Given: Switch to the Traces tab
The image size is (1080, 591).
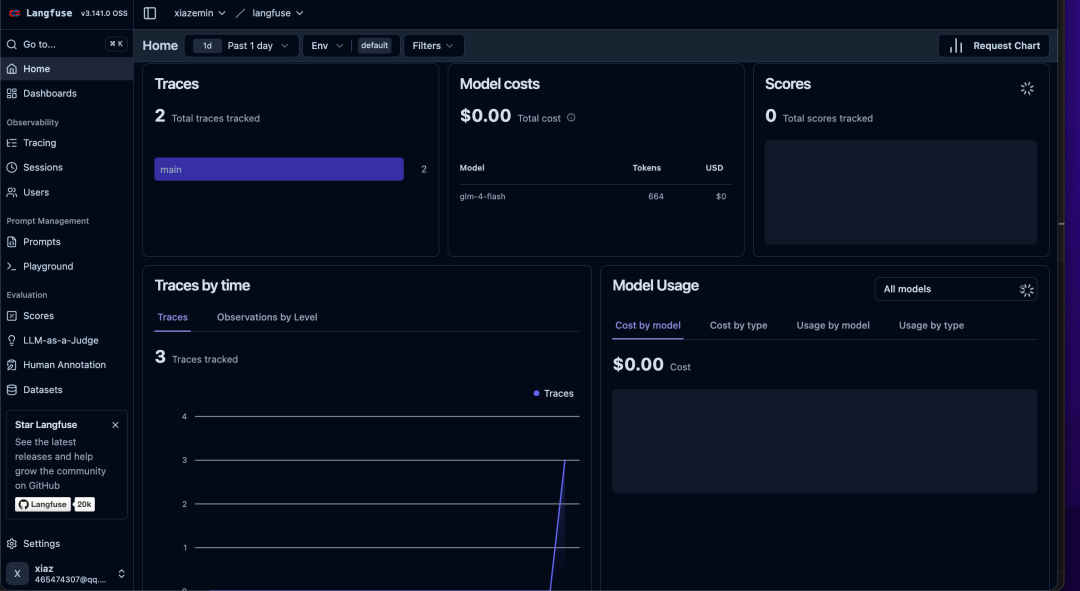Looking at the screenshot, I should 172,318.
